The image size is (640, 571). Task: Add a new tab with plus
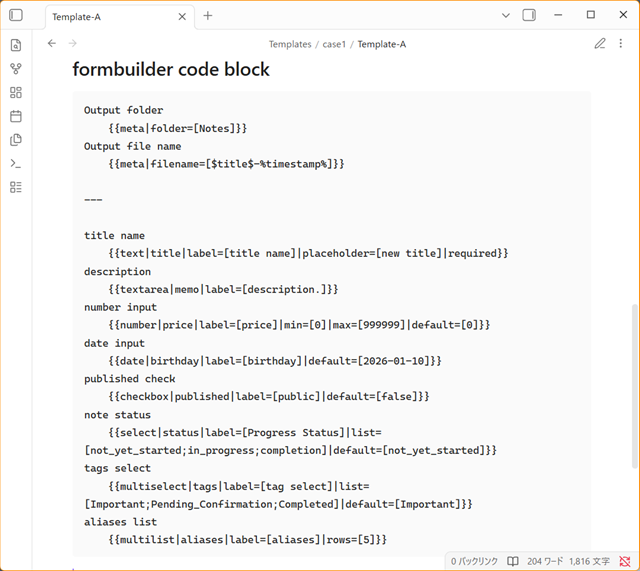[208, 16]
